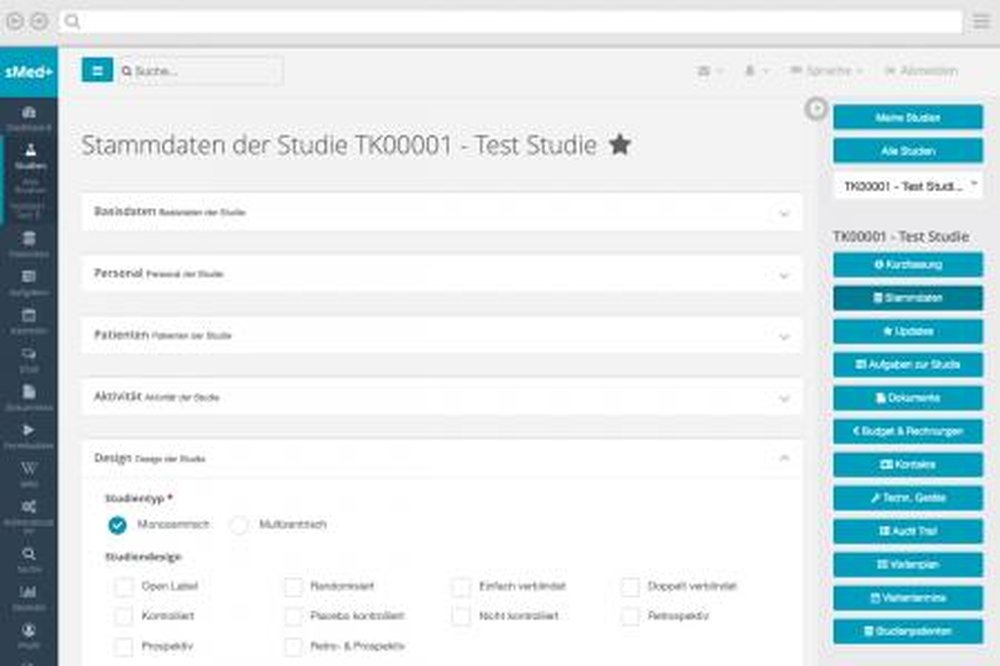Click the teal hamburger menu icon
Screen dimensions: 1000x666
(97, 70)
